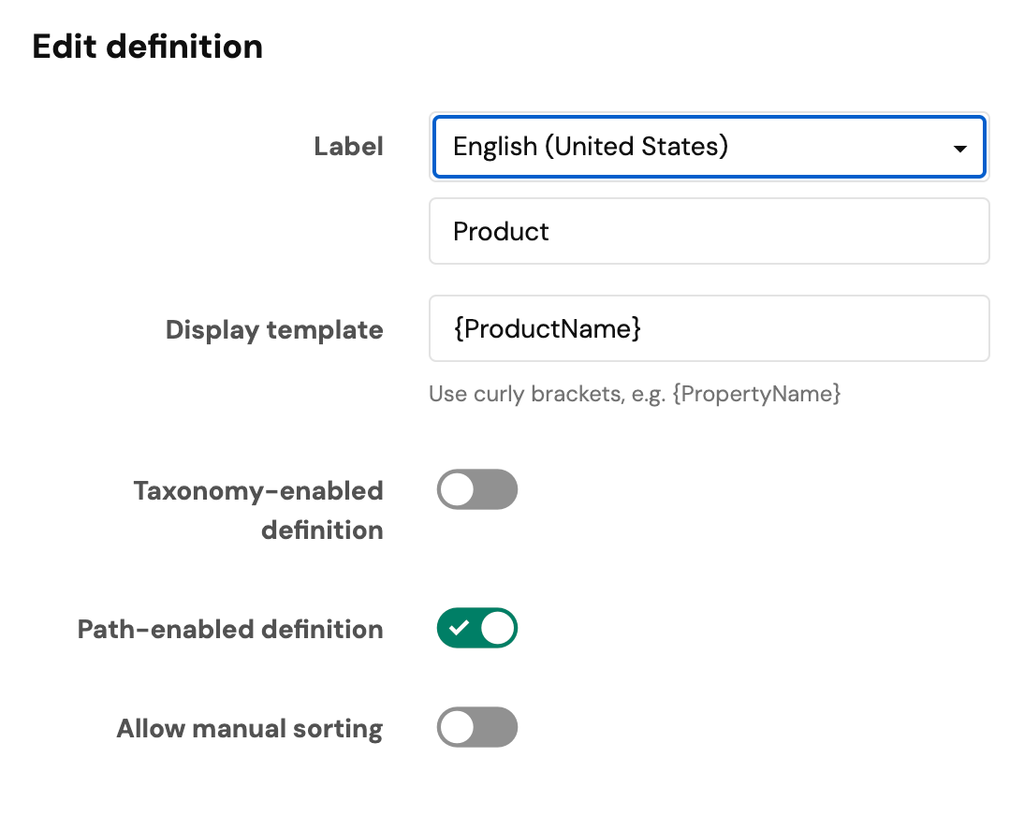Click the curly brackets hint text
1024x827 pixels.
(x=634, y=394)
